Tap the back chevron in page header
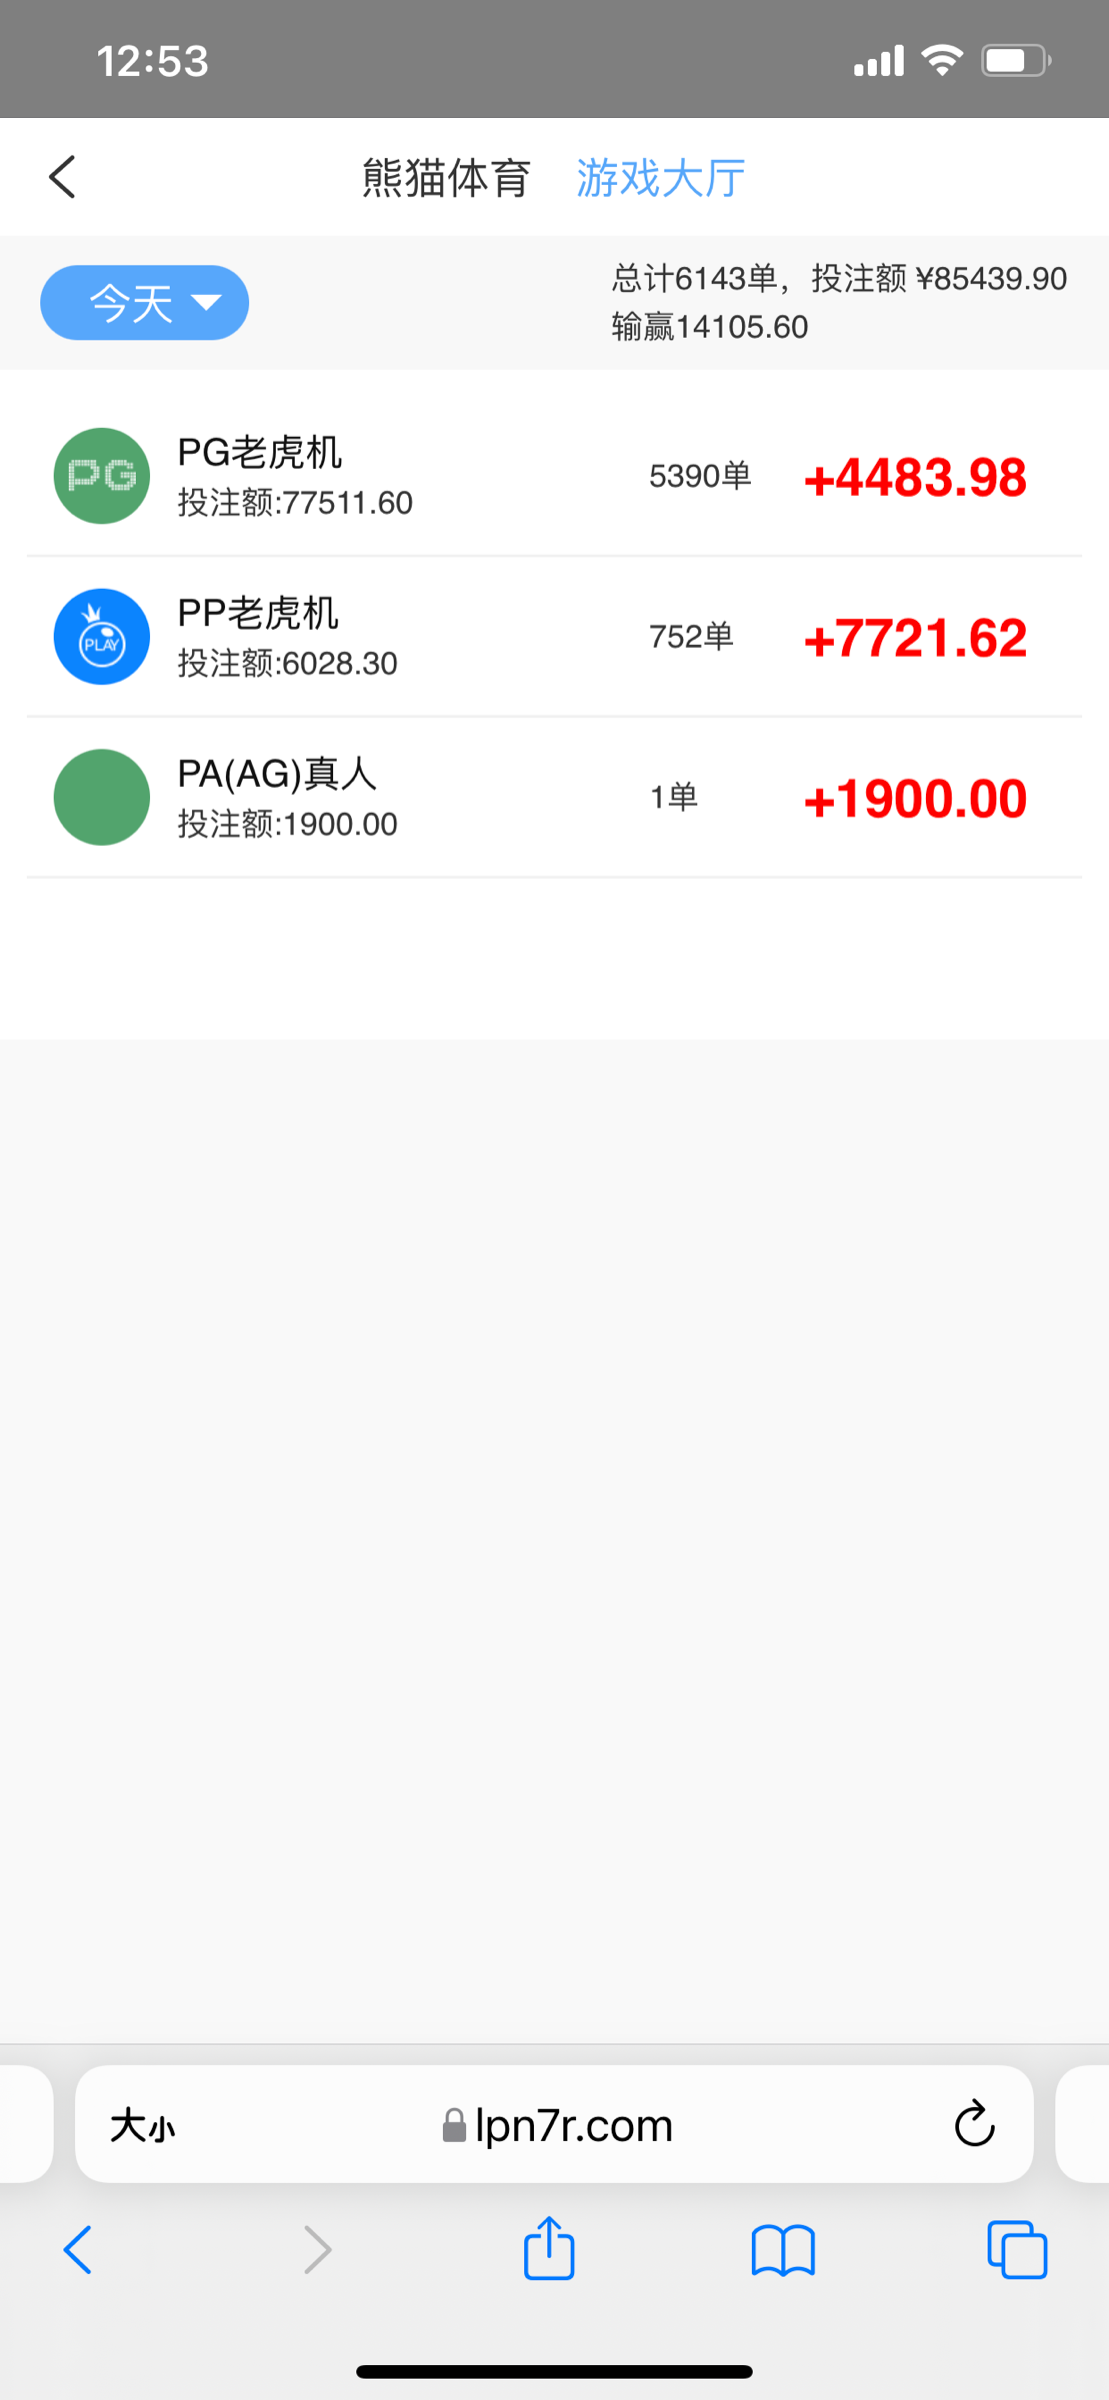This screenshot has height=2400, width=1109. pyautogui.click(x=62, y=178)
